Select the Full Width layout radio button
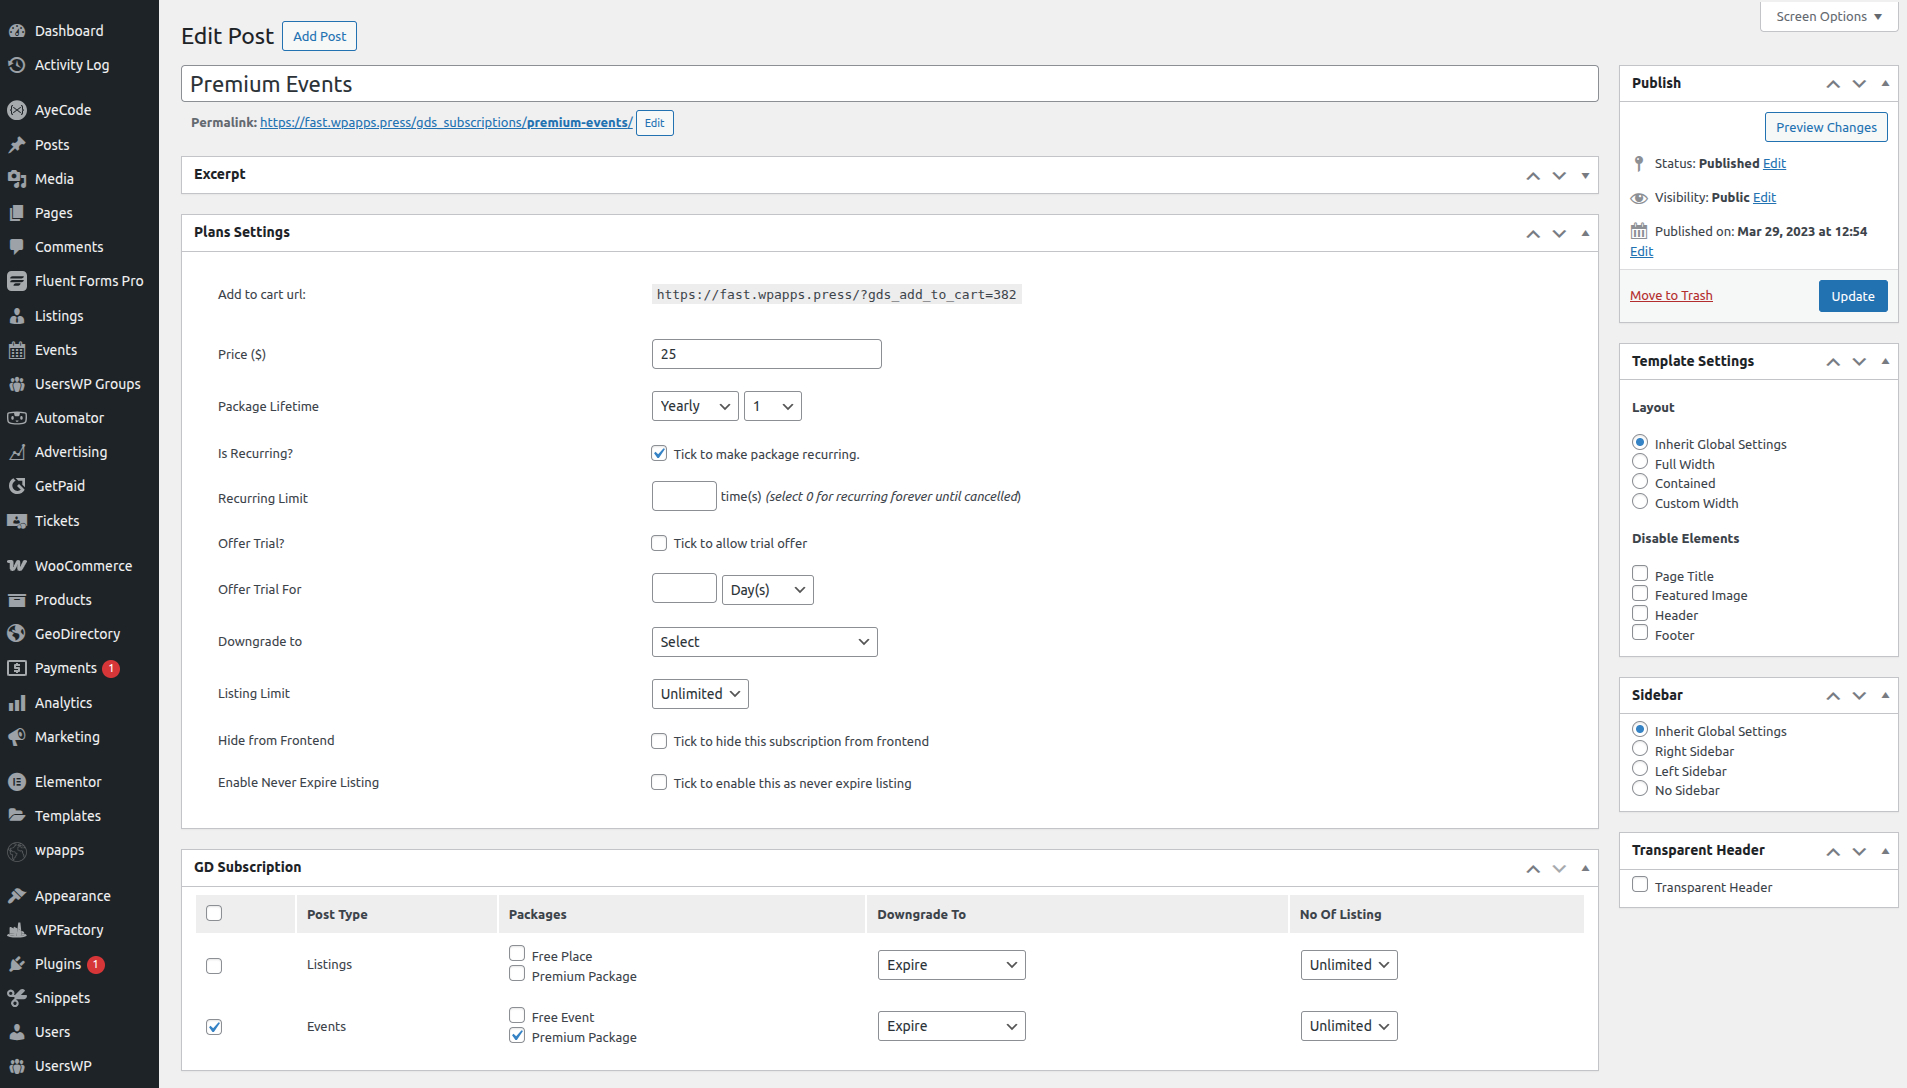 (x=1640, y=463)
